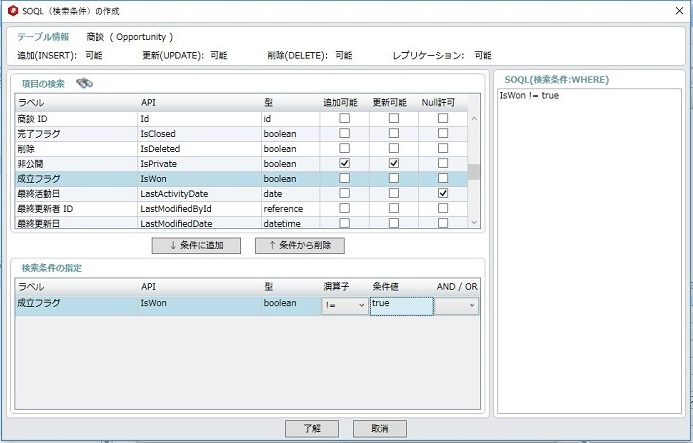
Task: Click the ラベル column header in field list
Action: pyautogui.click(x=76, y=103)
